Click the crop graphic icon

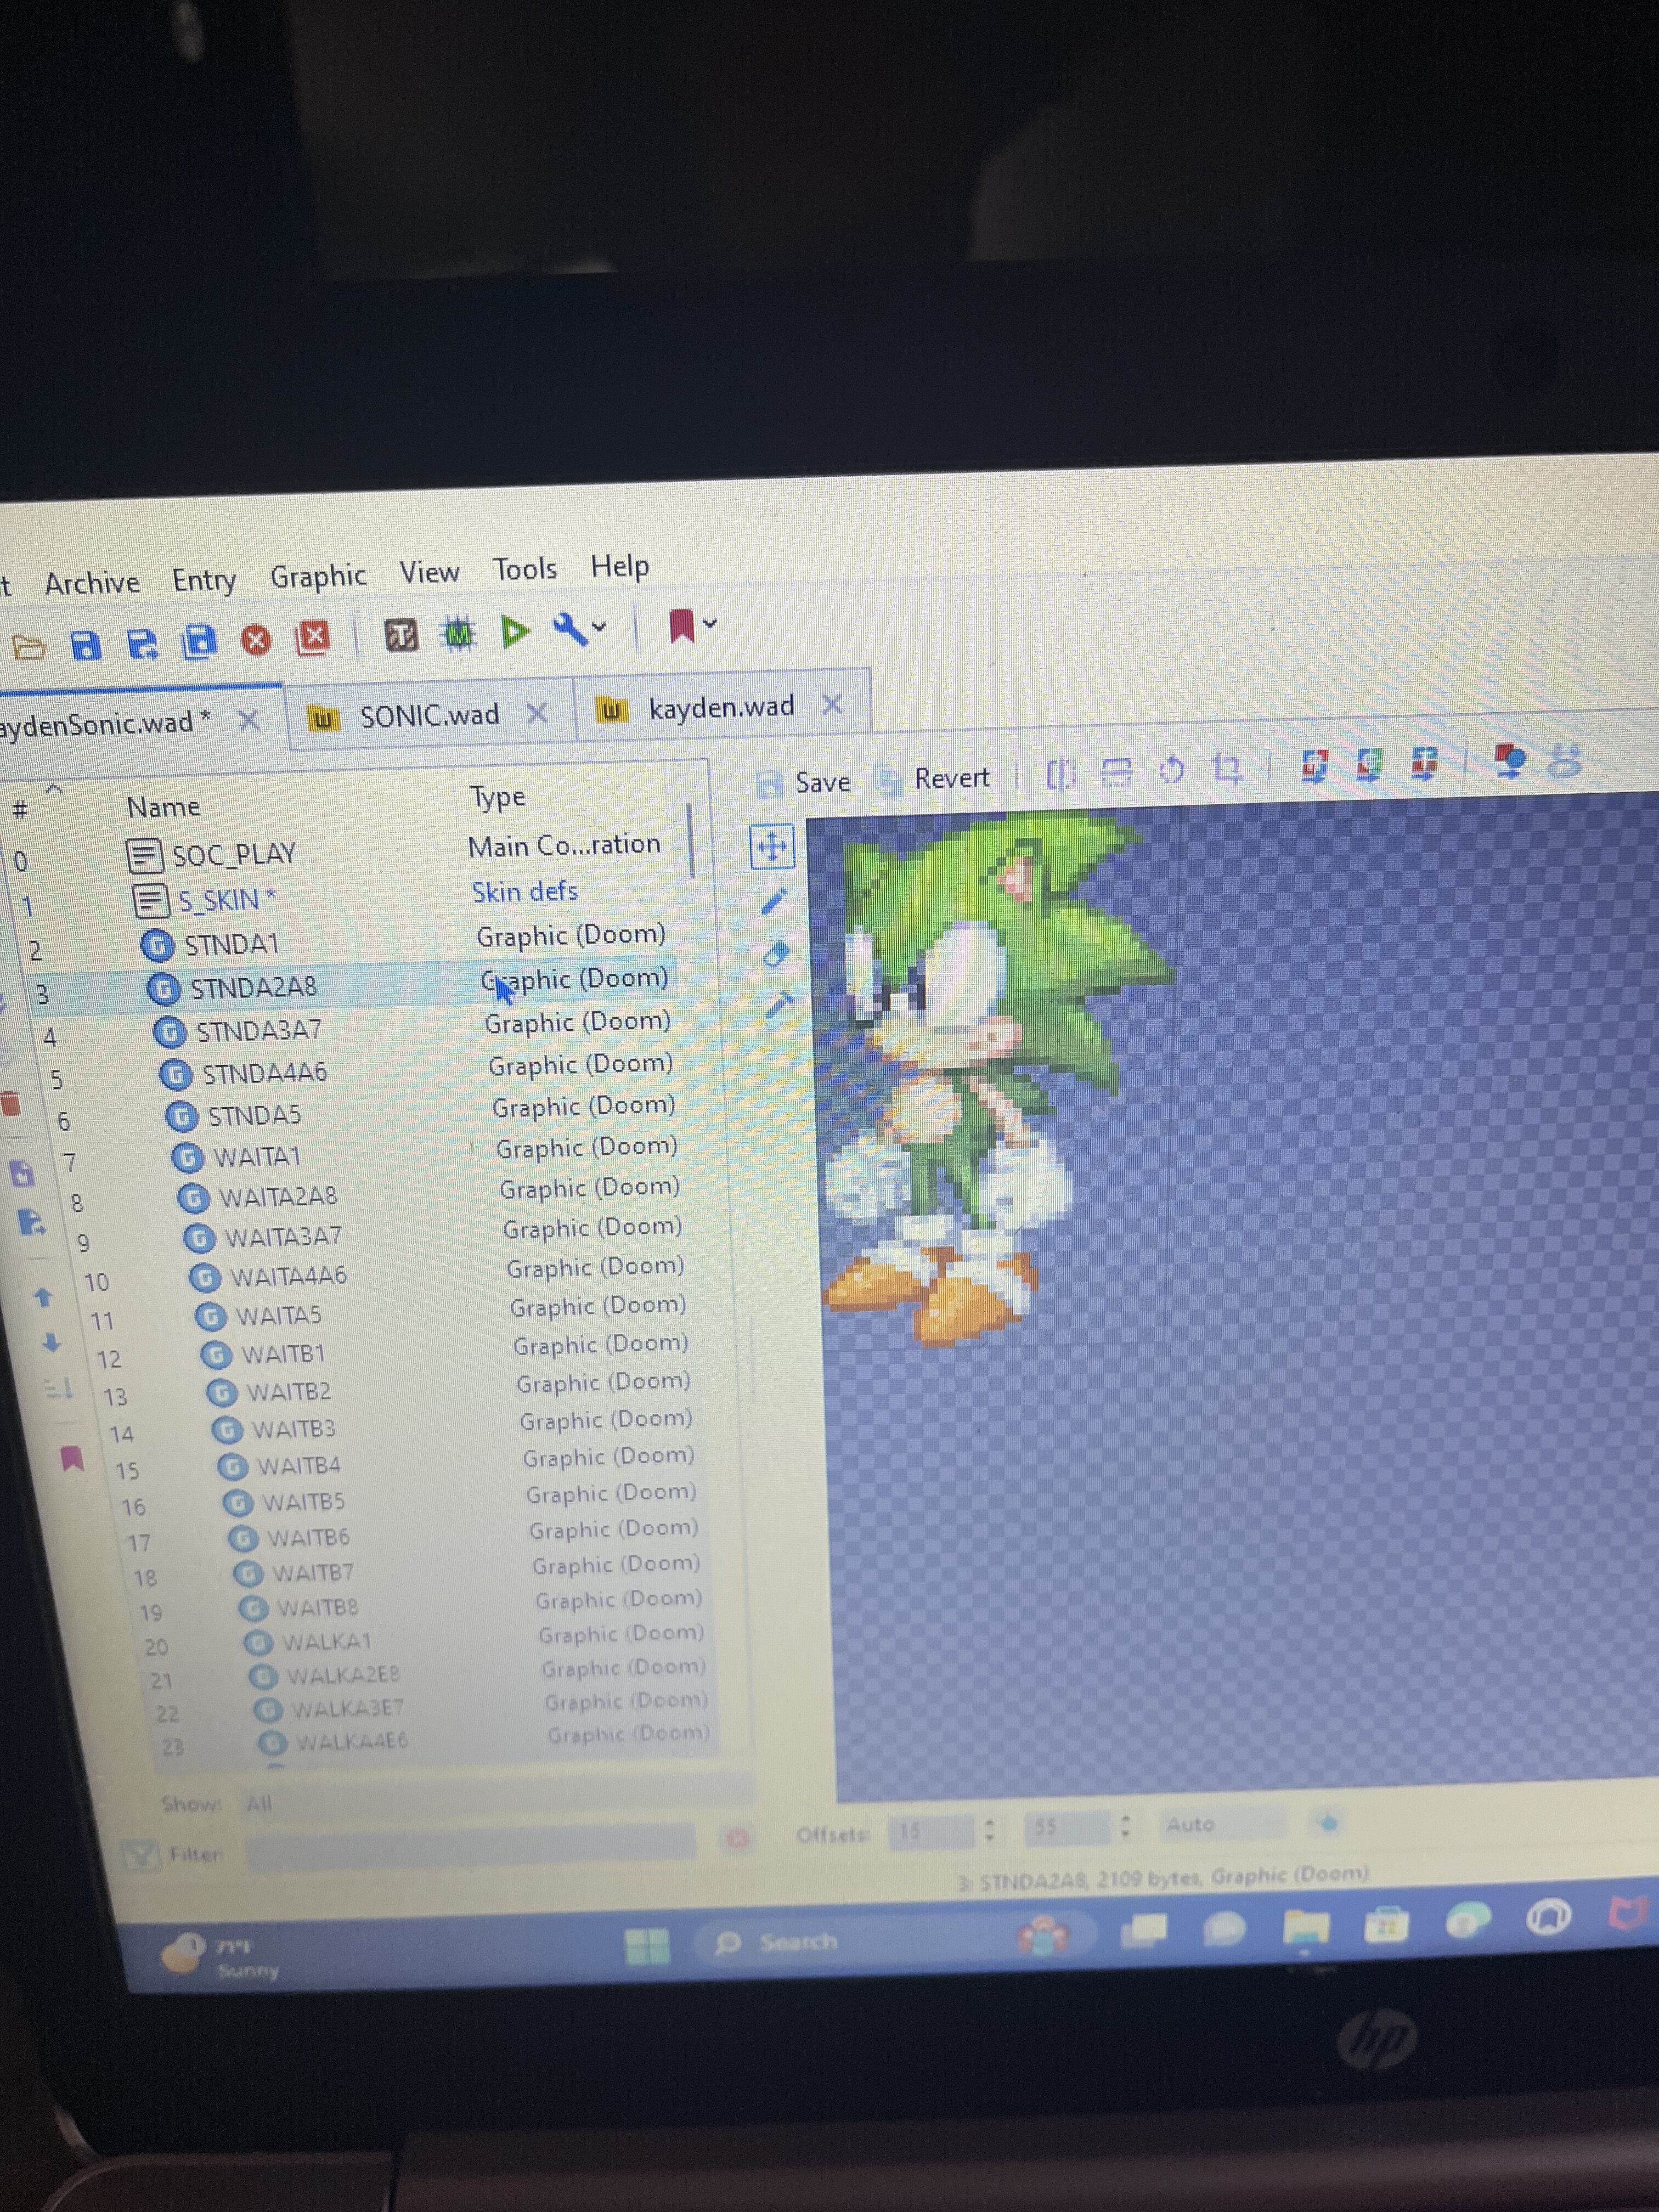pyautogui.click(x=1227, y=768)
